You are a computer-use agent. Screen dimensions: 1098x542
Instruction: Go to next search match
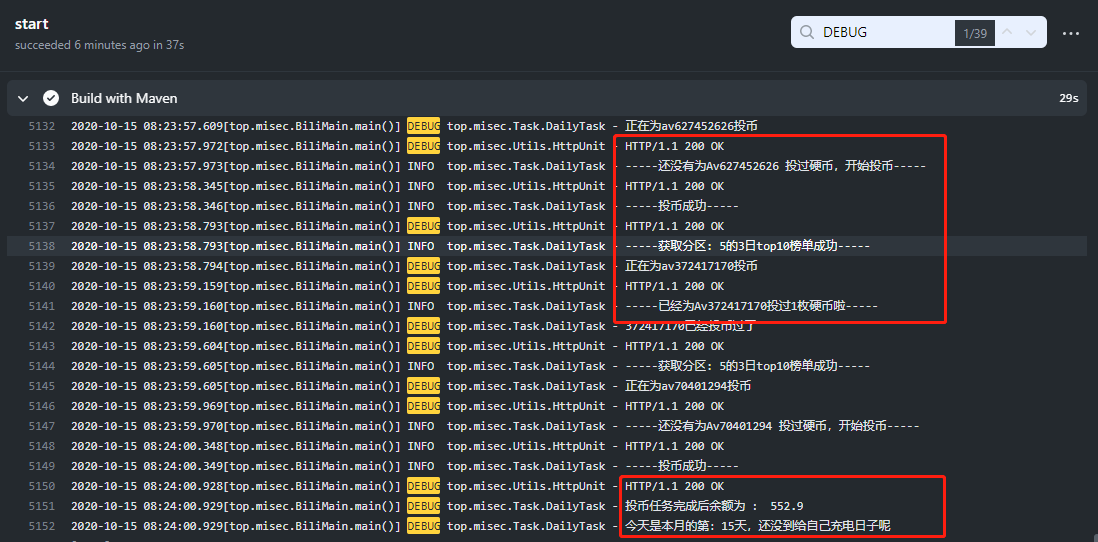(x=1030, y=32)
